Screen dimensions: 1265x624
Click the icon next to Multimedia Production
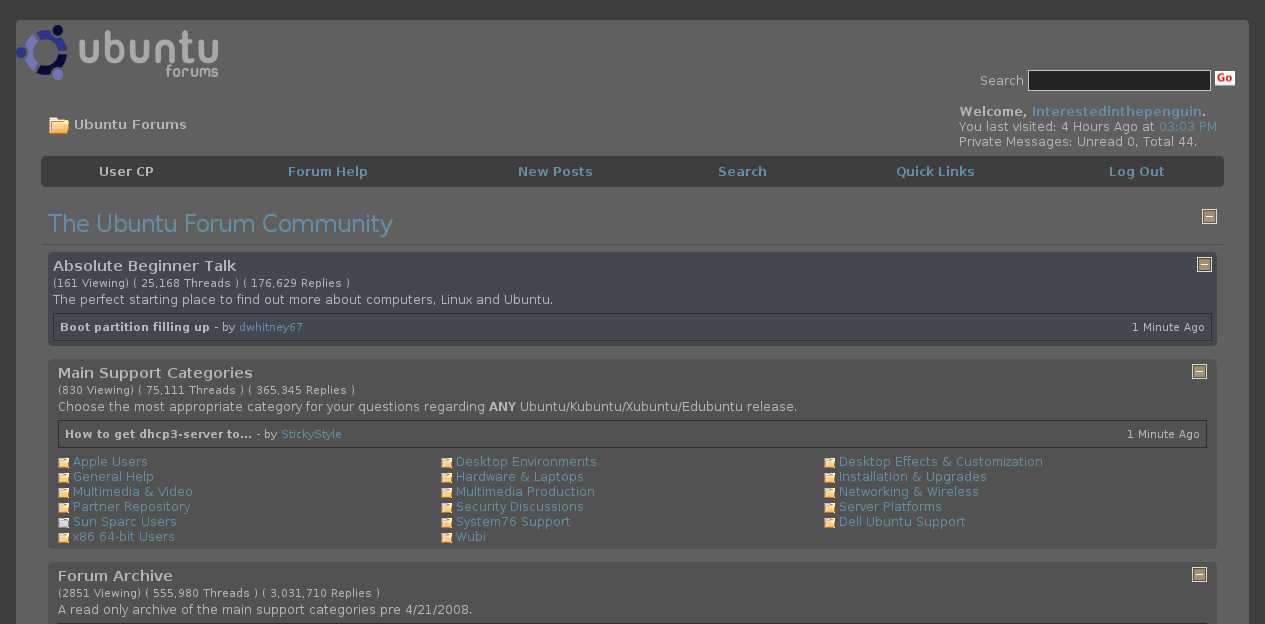[x=447, y=493]
